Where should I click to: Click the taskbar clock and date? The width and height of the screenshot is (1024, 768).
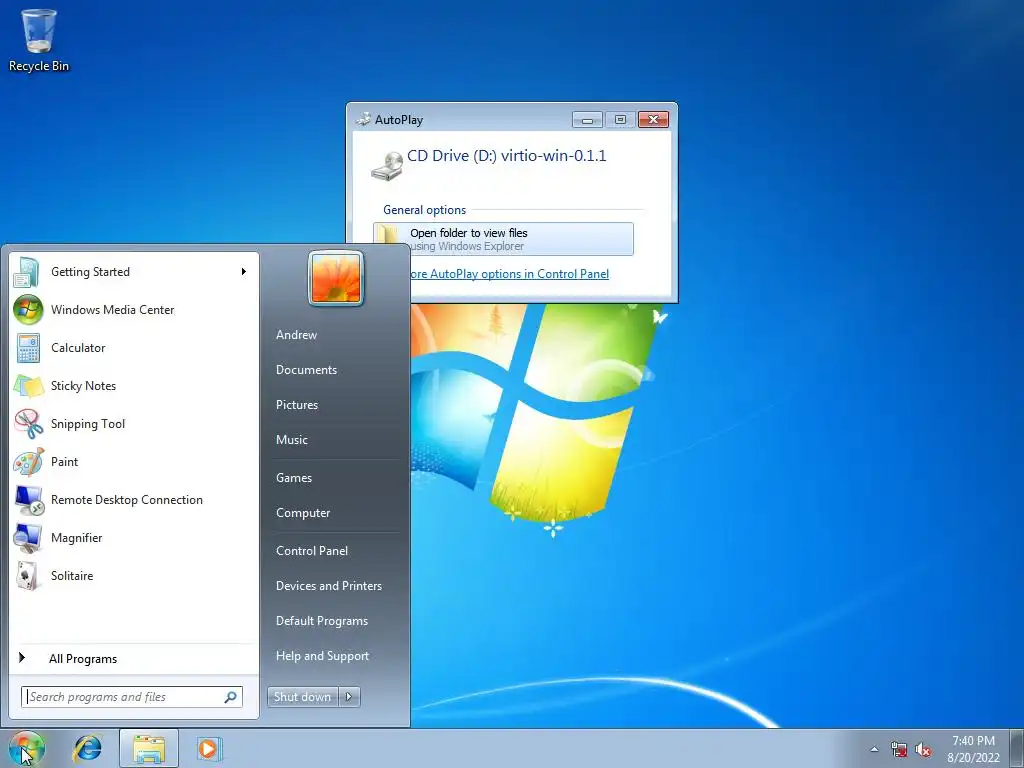973,749
